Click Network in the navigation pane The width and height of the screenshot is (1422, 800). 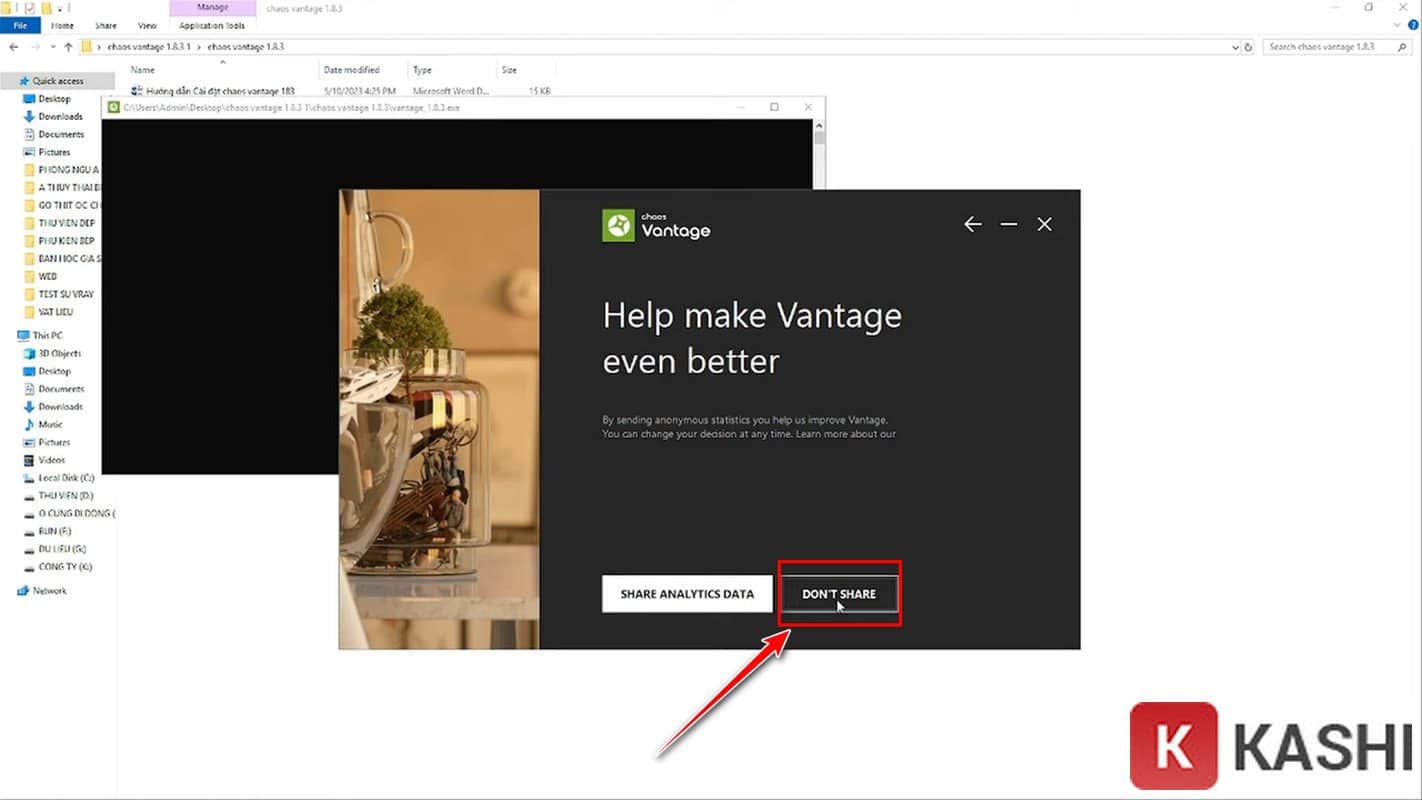tap(49, 591)
